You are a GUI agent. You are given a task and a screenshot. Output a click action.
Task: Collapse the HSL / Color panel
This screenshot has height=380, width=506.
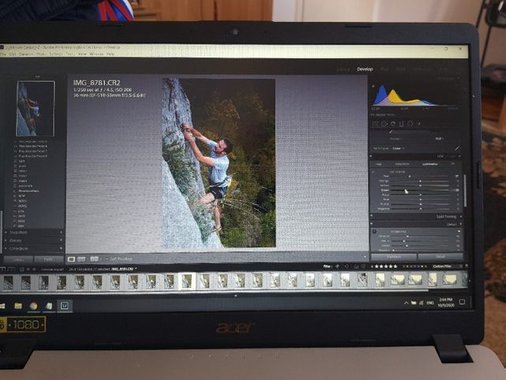[x=460, y=156]
